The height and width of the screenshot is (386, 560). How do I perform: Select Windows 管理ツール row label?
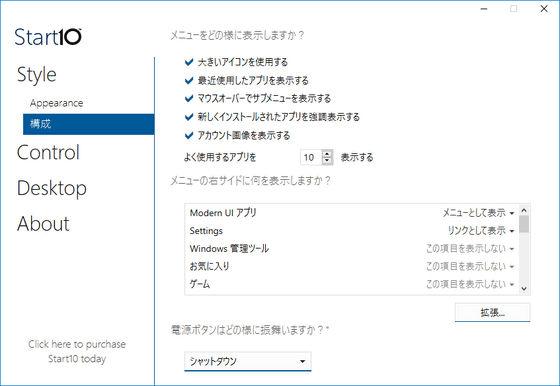point(229,249)
